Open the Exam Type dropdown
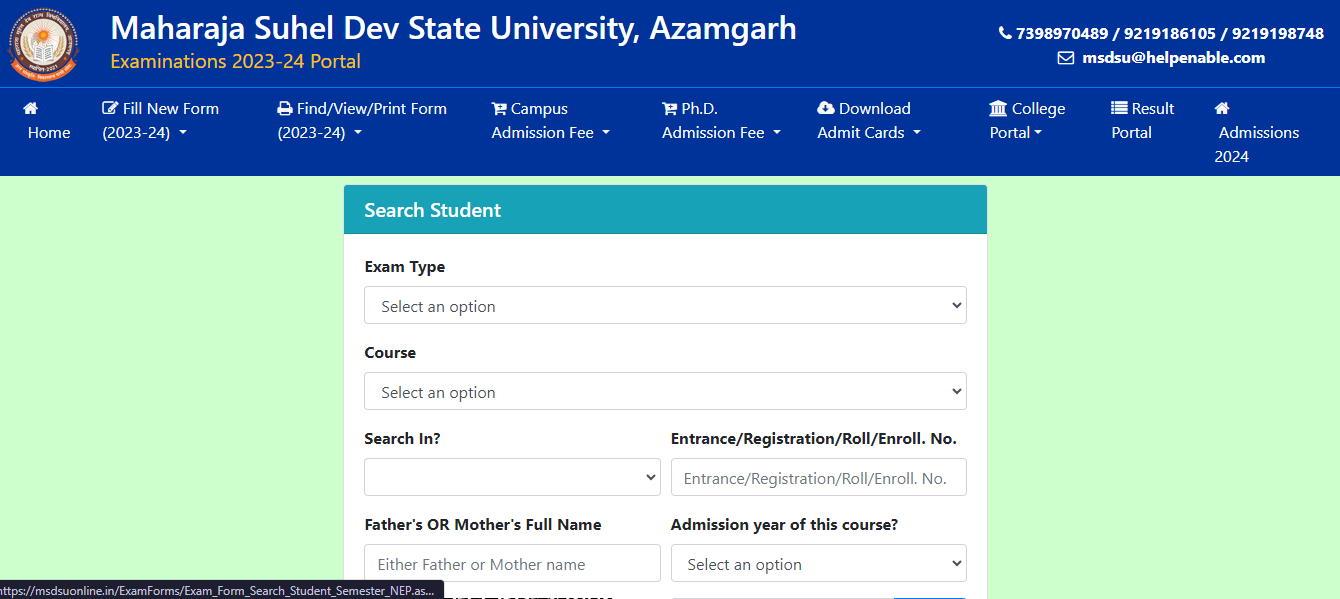Image resolution: width=1340 pixels, height=599 pixels. pos(665,305)
